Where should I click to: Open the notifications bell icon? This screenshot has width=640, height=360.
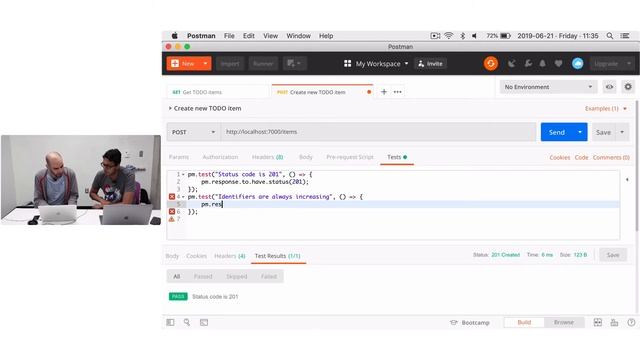point(542,64)
